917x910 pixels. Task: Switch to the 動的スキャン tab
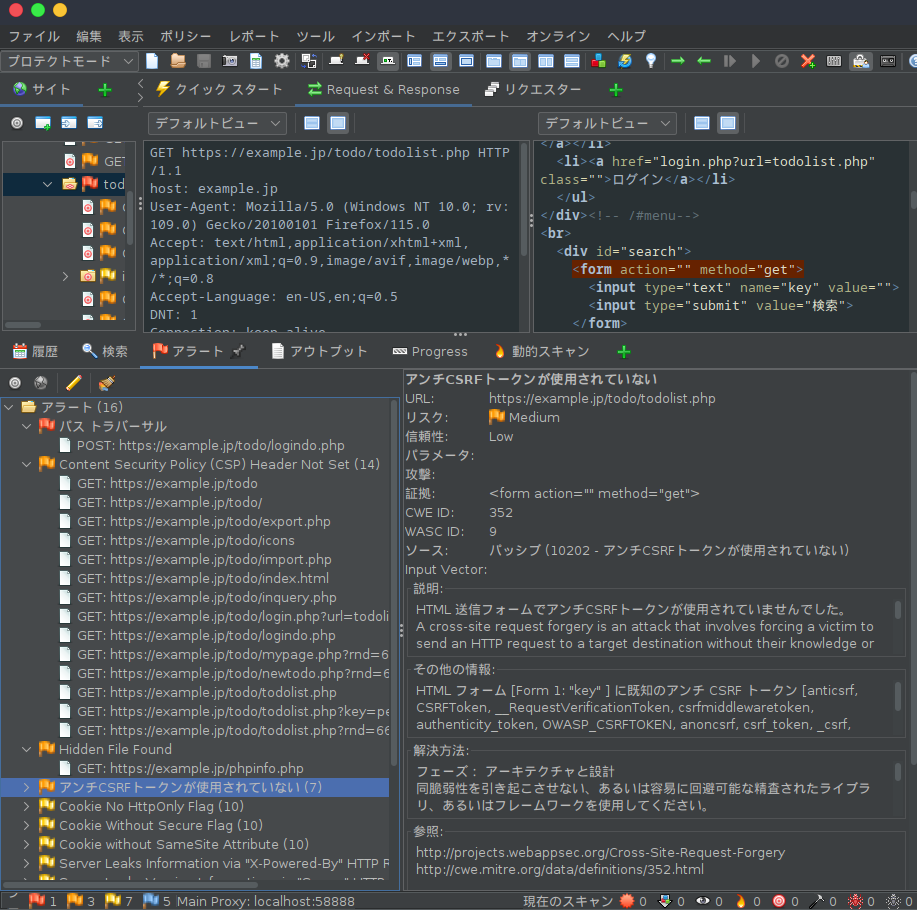(x=542, y=351)
